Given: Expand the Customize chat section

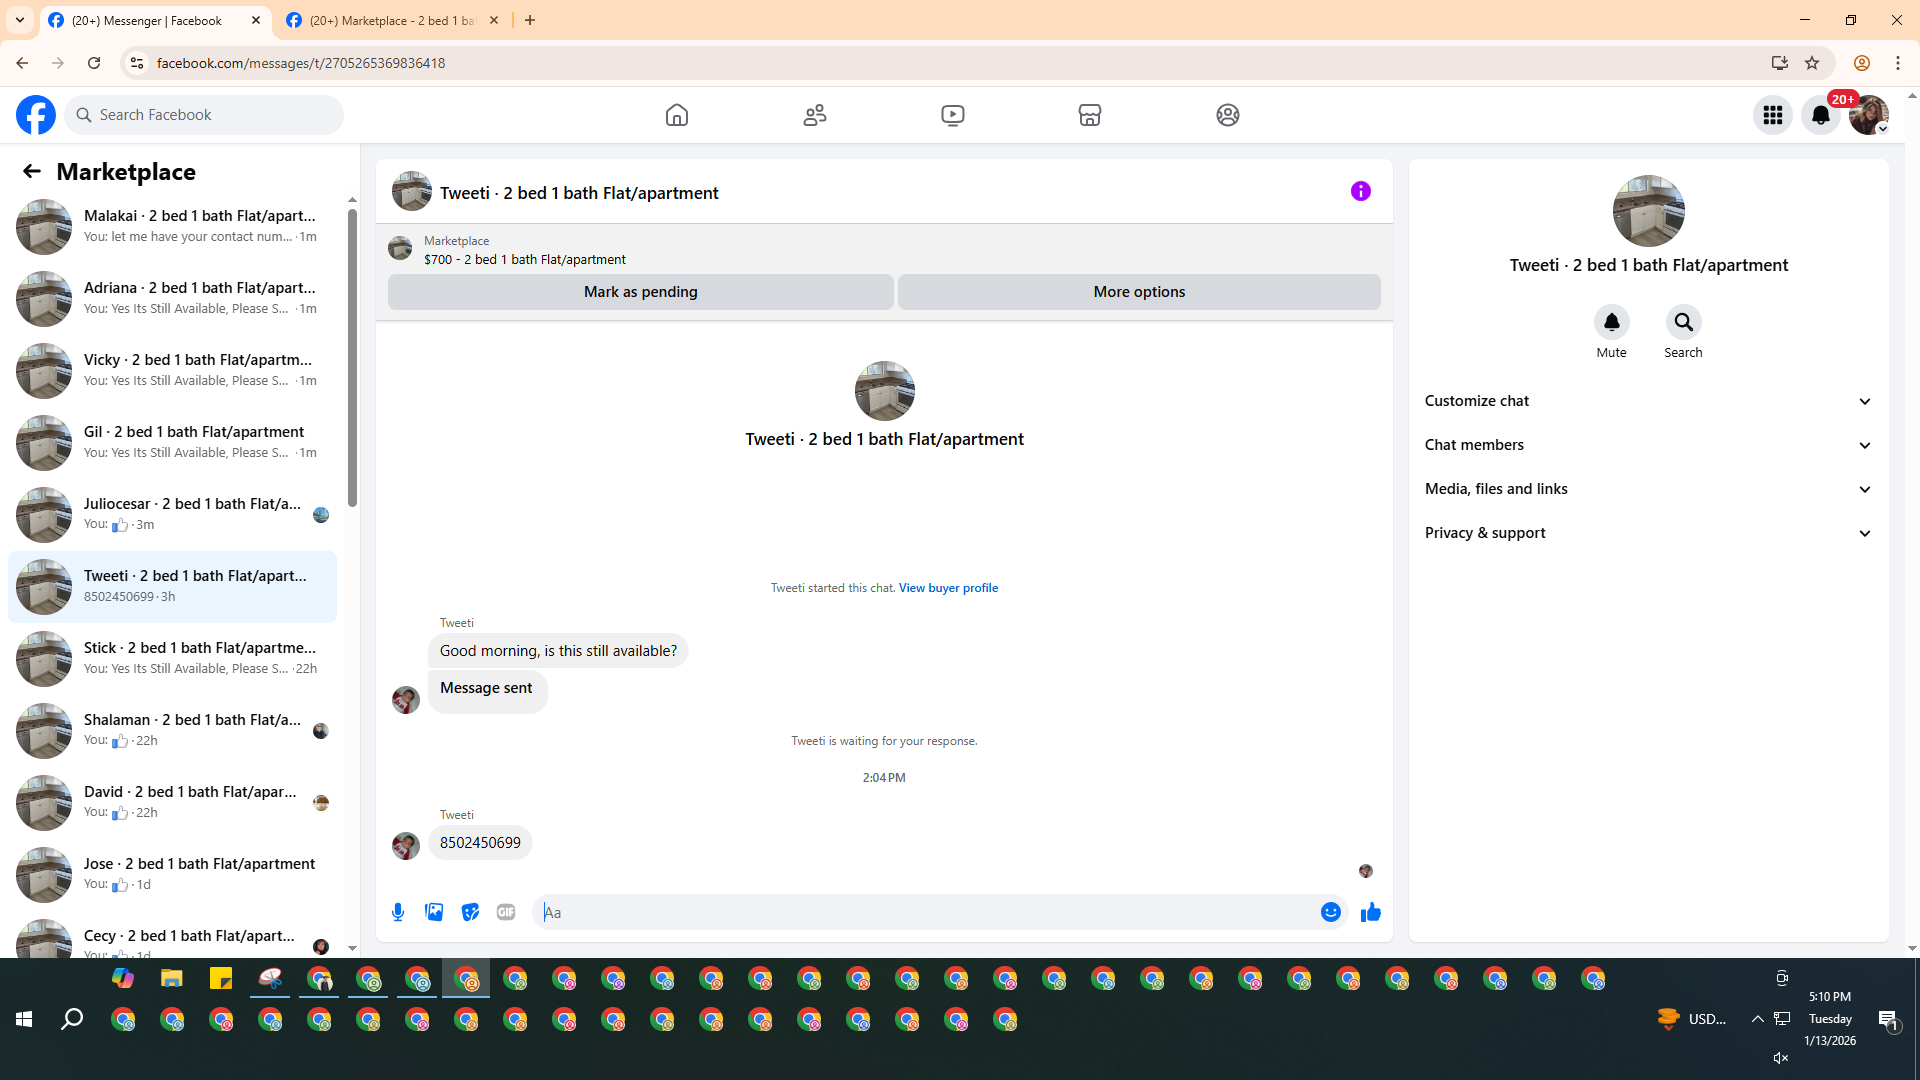Looking at the screenshot, I should (1648, 401).
